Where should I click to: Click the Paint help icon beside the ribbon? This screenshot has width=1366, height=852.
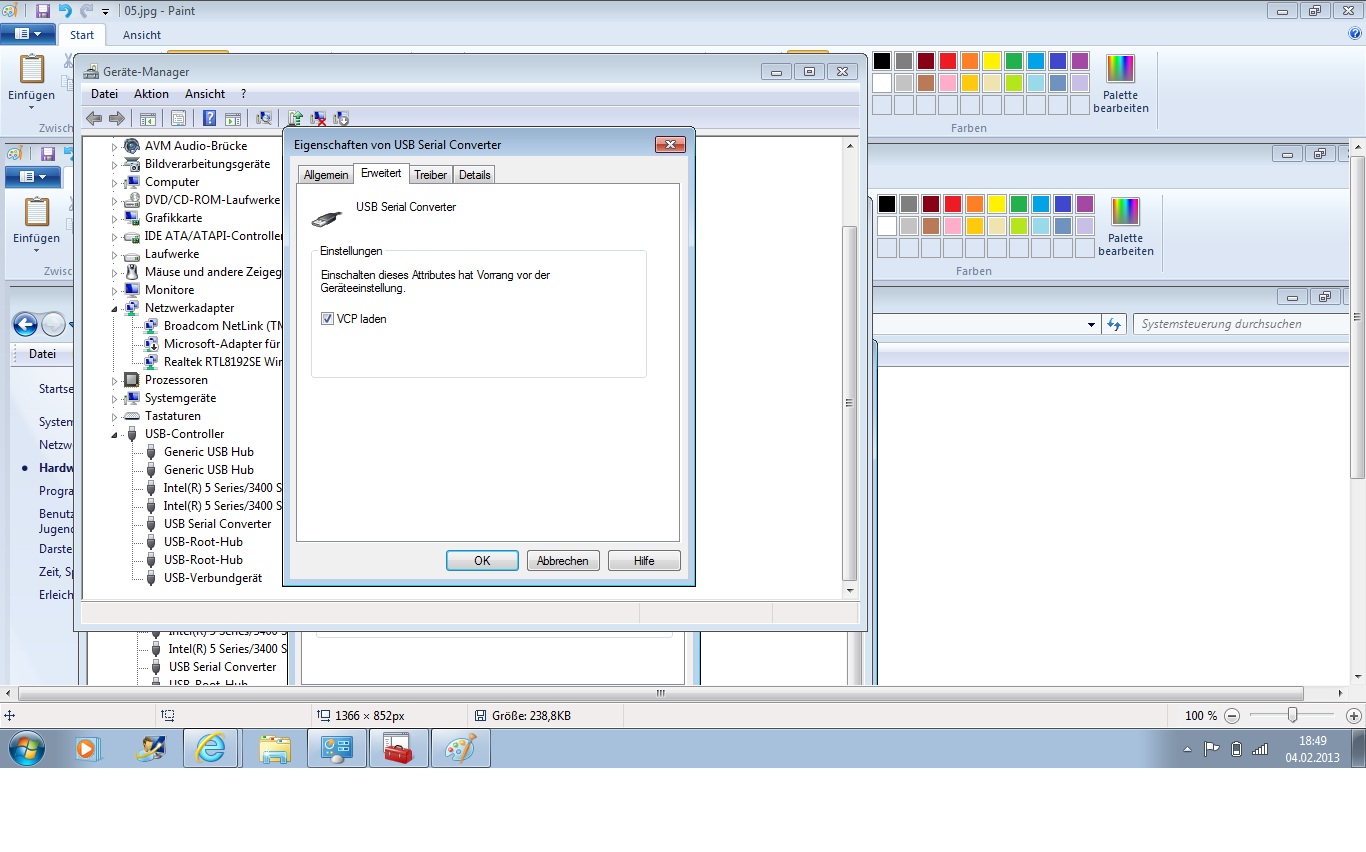coord(1355,34)
